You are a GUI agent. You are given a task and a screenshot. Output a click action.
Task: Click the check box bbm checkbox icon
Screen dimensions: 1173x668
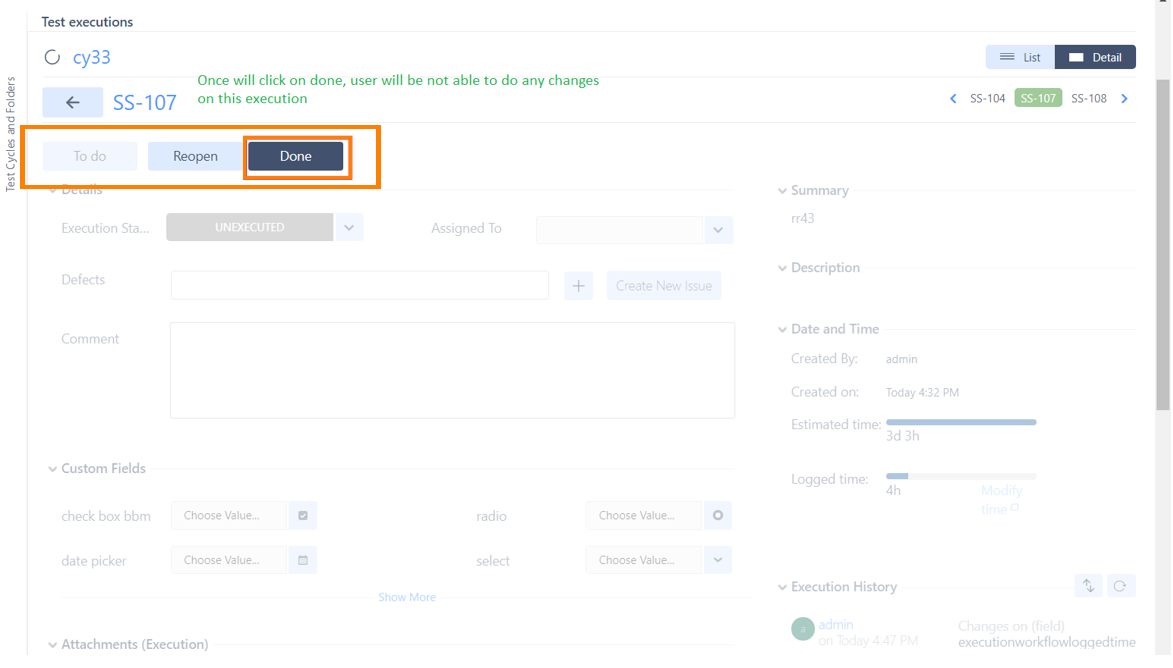coord(303,516)
